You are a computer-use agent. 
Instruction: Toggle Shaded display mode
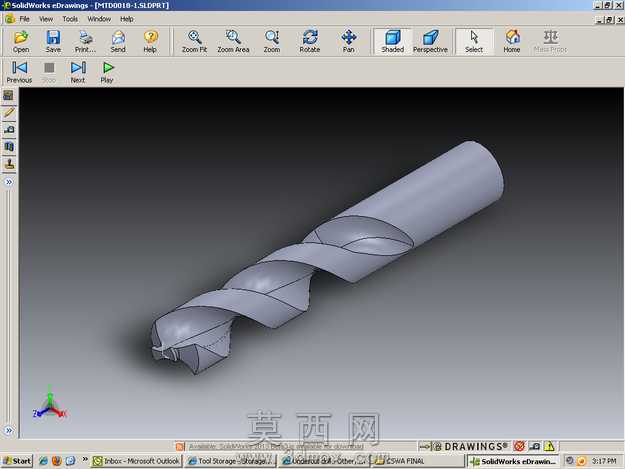pos(393,41)
